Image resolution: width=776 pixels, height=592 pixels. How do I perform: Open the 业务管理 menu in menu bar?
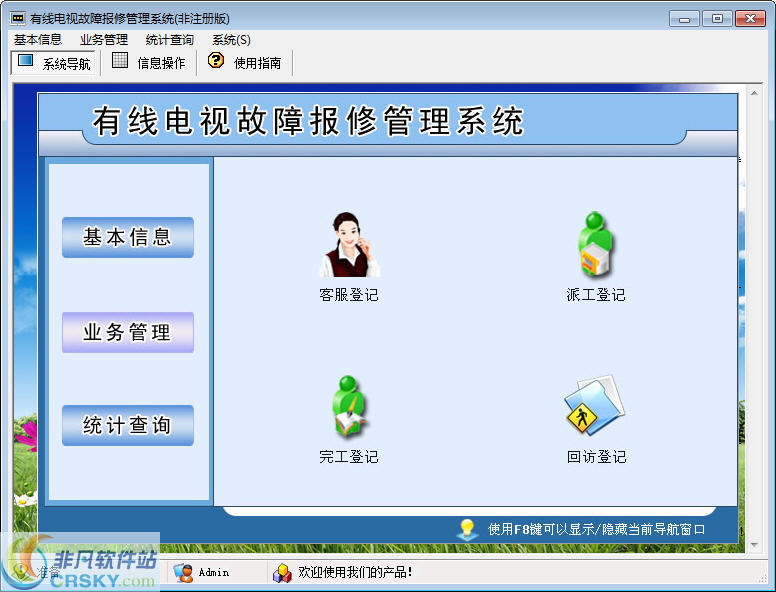(x=104, y=40)
